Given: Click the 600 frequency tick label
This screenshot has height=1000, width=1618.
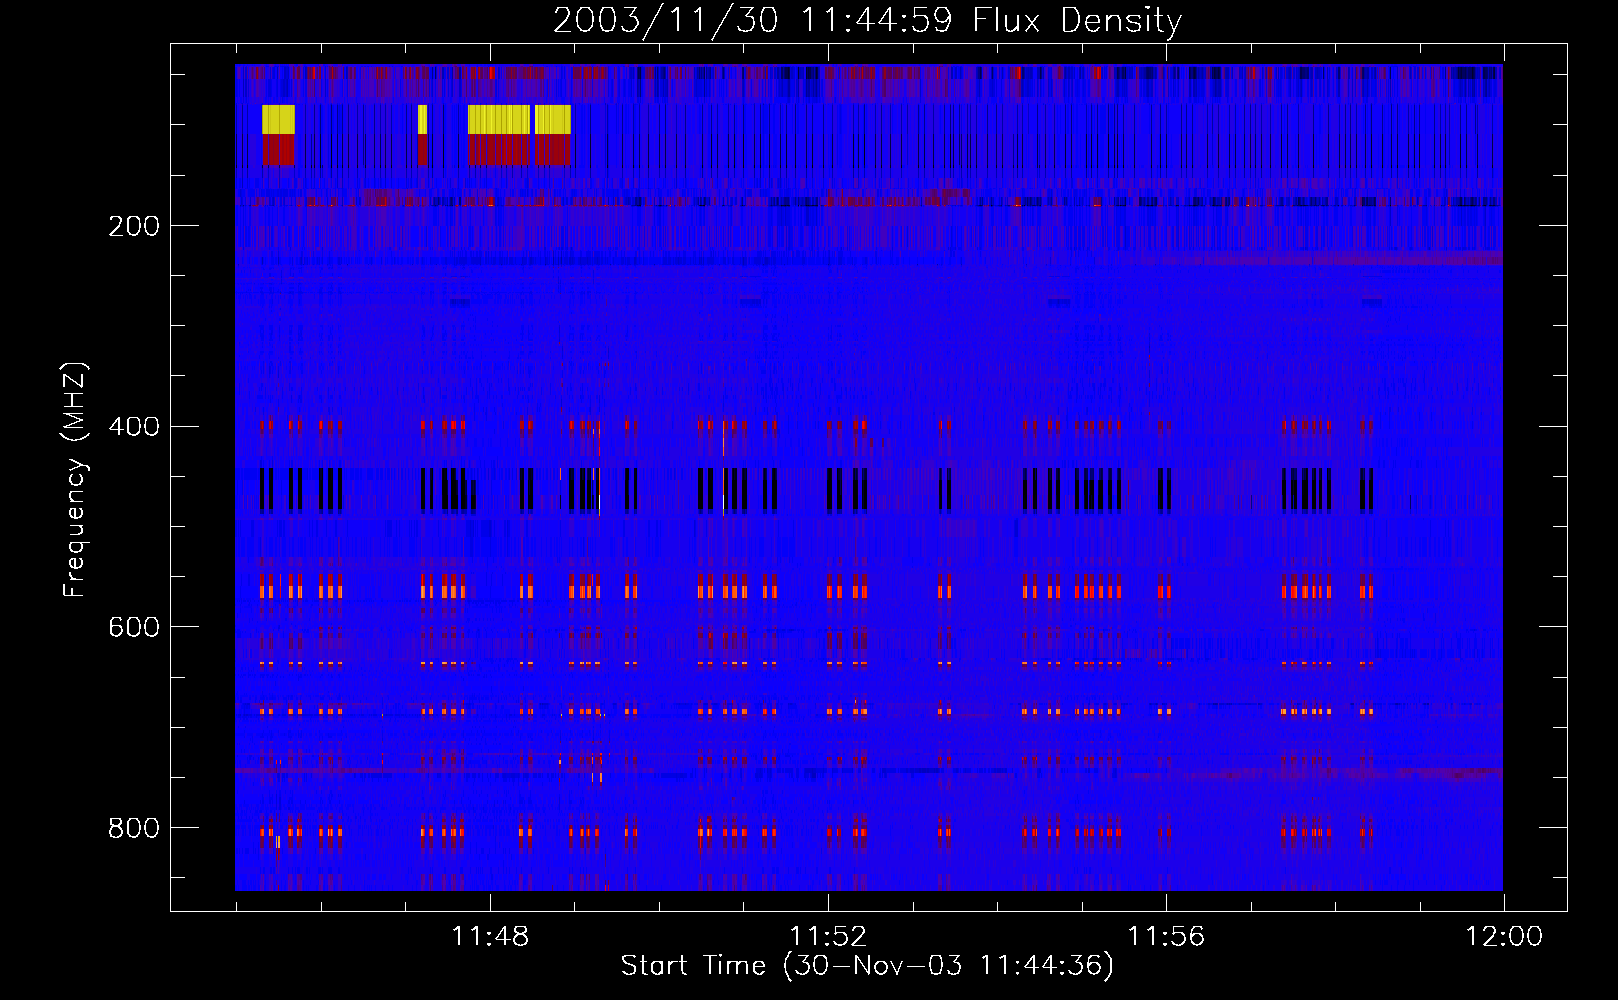Looking at the screenshot, I should 134,627.
